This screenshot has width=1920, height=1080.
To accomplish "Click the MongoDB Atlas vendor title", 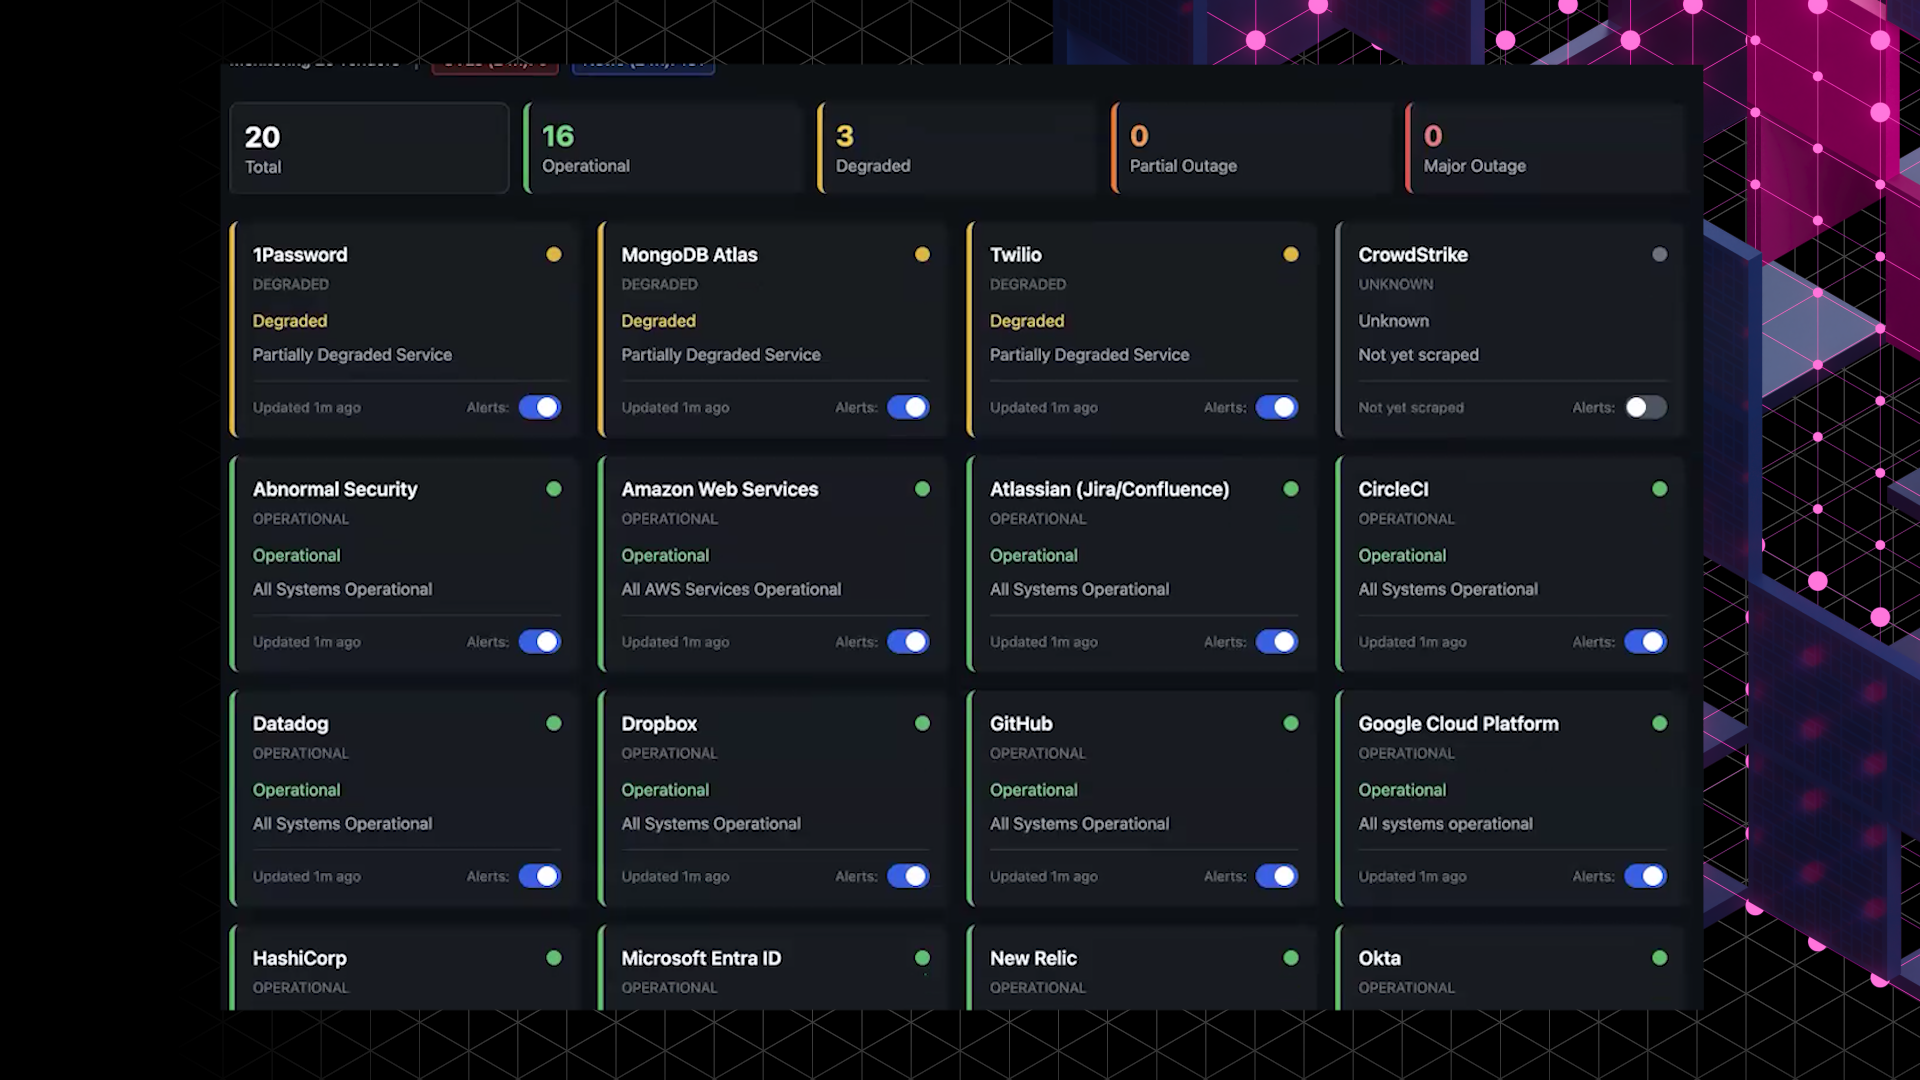I will click(x=689, y=255).
